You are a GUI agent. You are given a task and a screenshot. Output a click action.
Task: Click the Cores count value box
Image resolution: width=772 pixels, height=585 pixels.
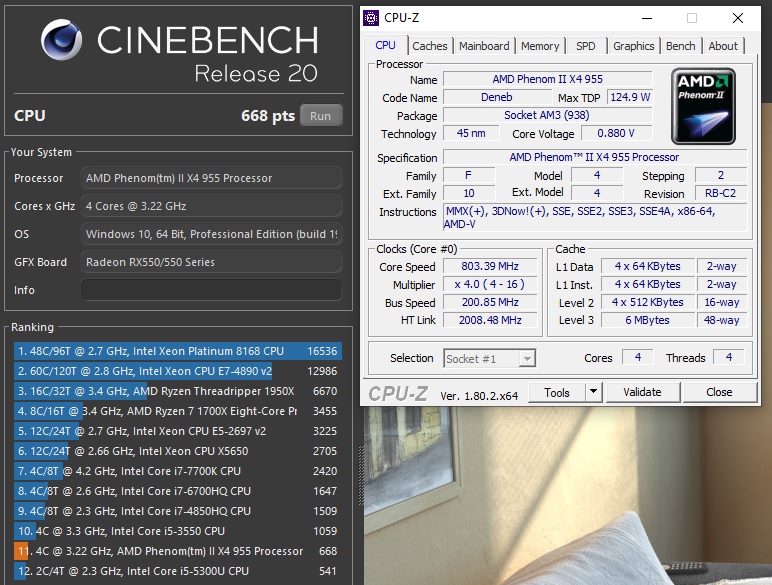pos(638,357)
